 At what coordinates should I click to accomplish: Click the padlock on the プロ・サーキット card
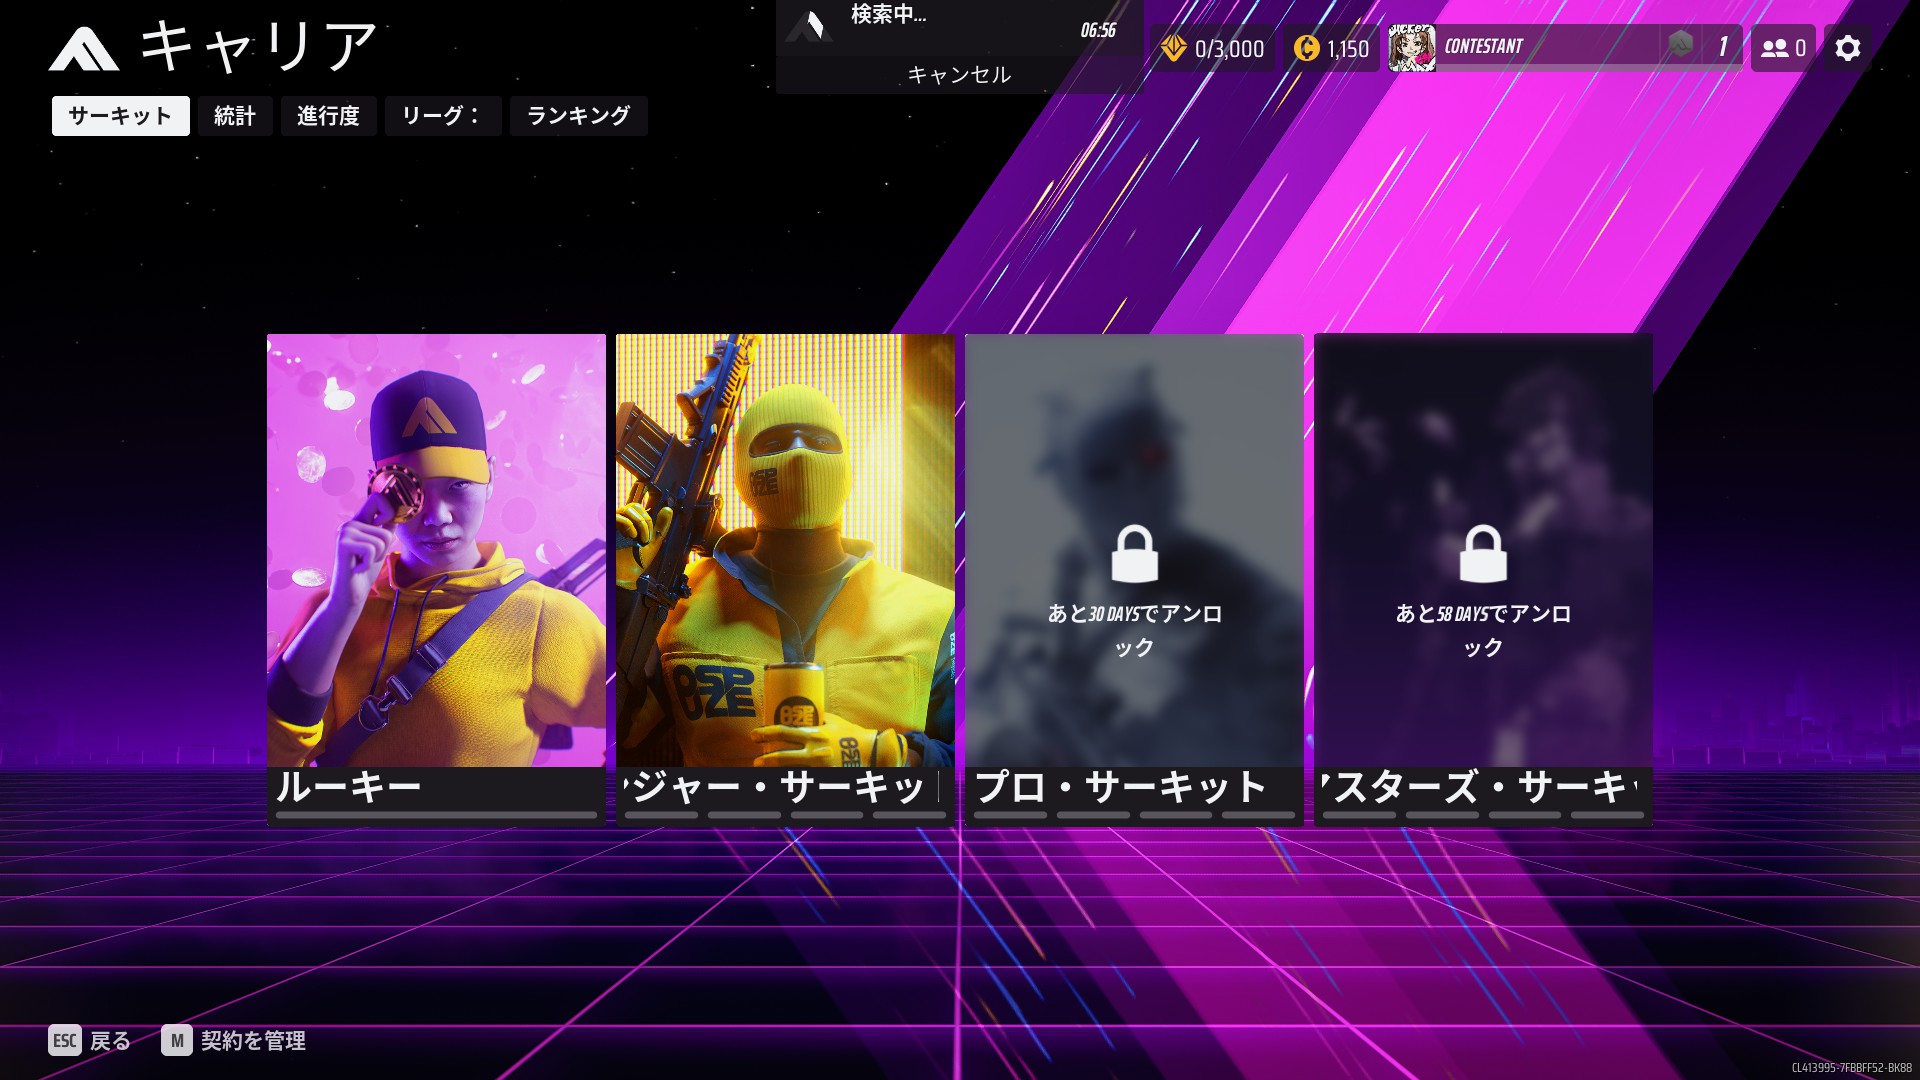1134,553
